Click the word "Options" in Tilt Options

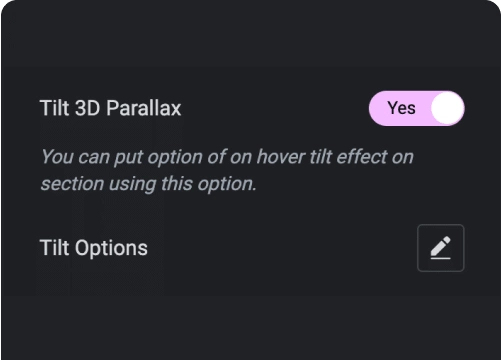coord(111,248)
